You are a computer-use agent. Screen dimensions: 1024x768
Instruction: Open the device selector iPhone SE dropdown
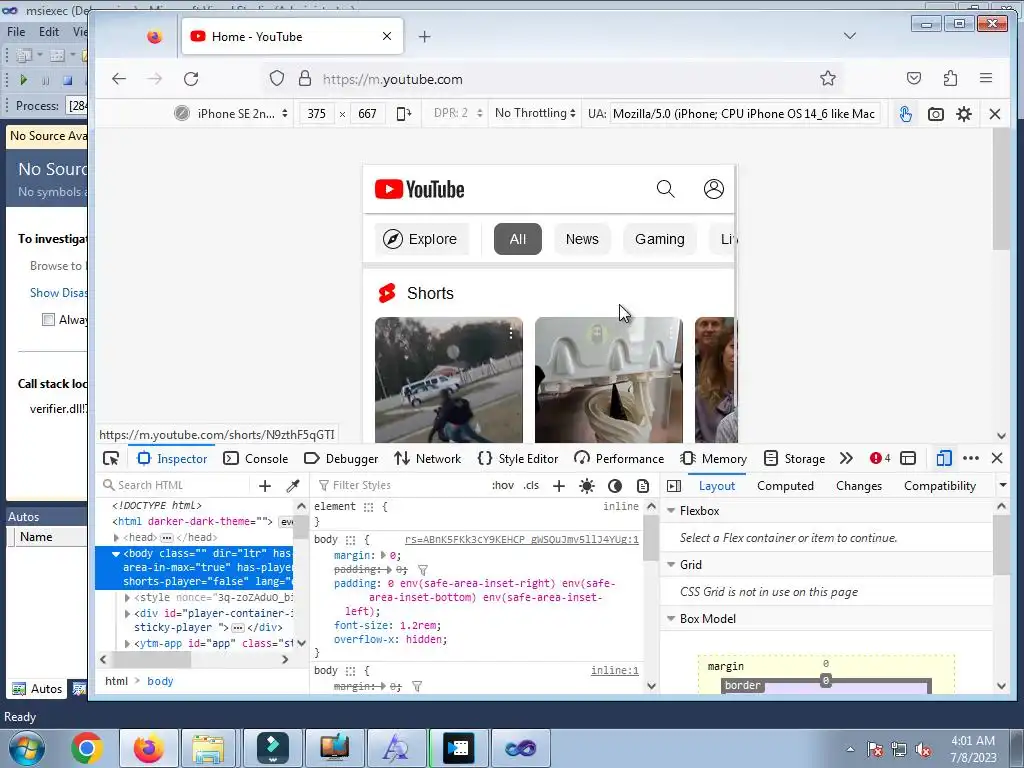click(232, 114)
